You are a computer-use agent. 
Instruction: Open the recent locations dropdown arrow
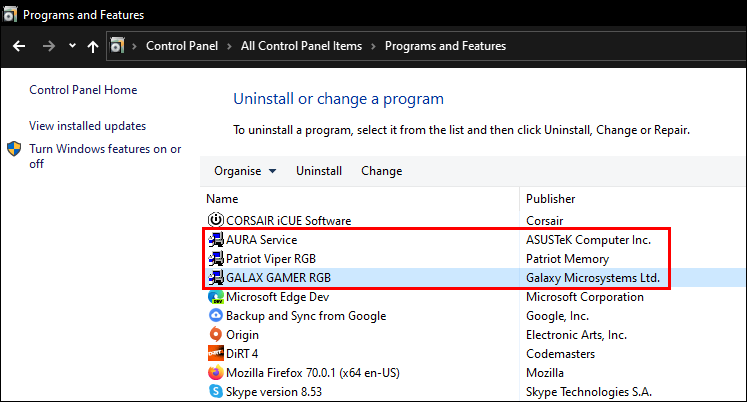coord(72,46)
